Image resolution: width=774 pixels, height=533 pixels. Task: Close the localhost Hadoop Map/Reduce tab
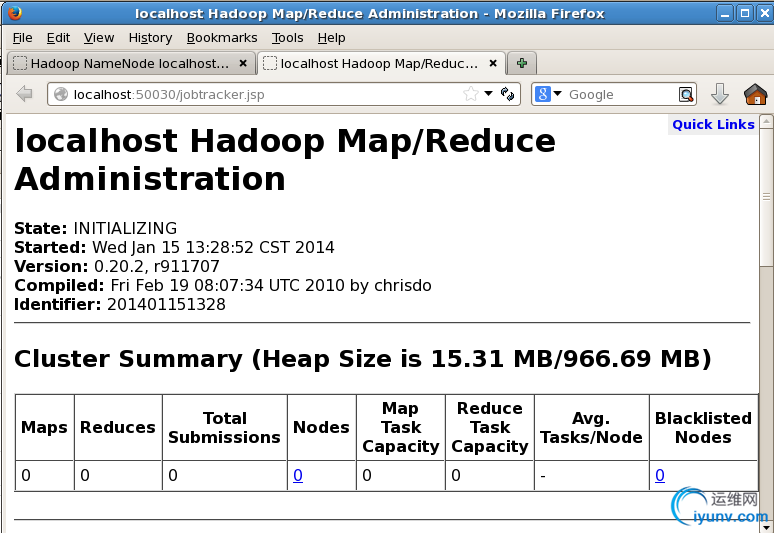493,63
